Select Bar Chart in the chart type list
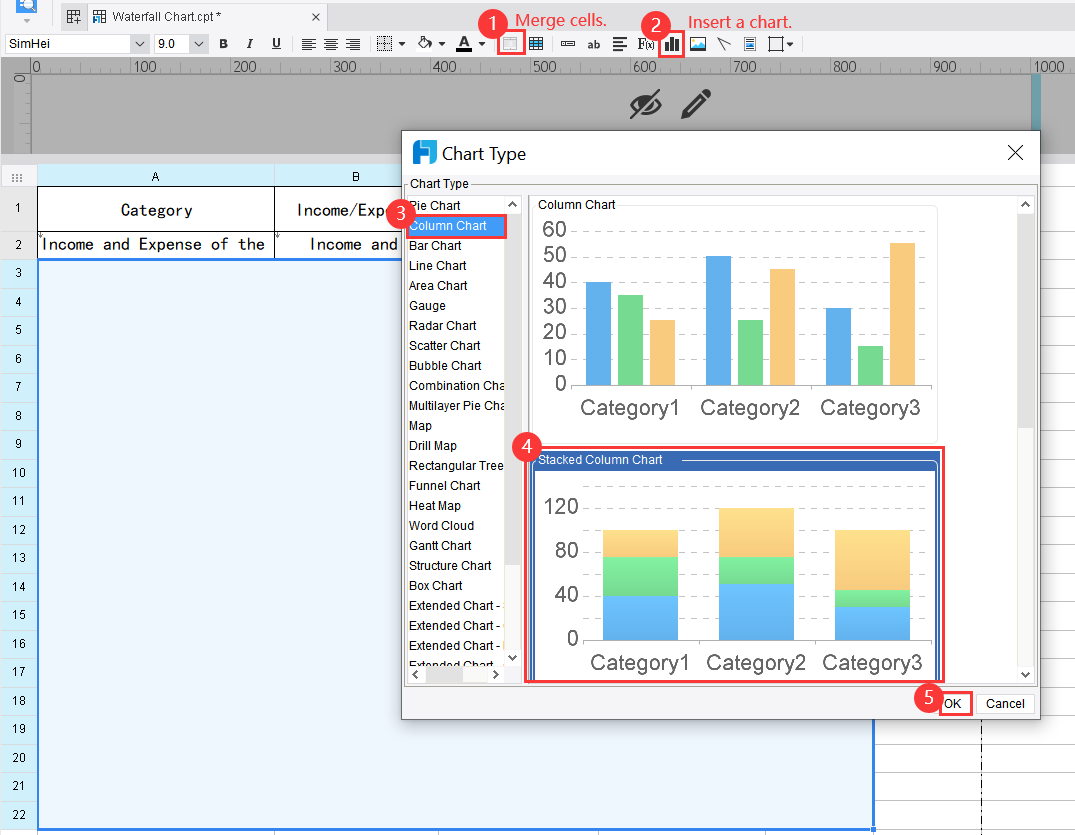This screenshot has width=1075, height=835. coord(435,245)
